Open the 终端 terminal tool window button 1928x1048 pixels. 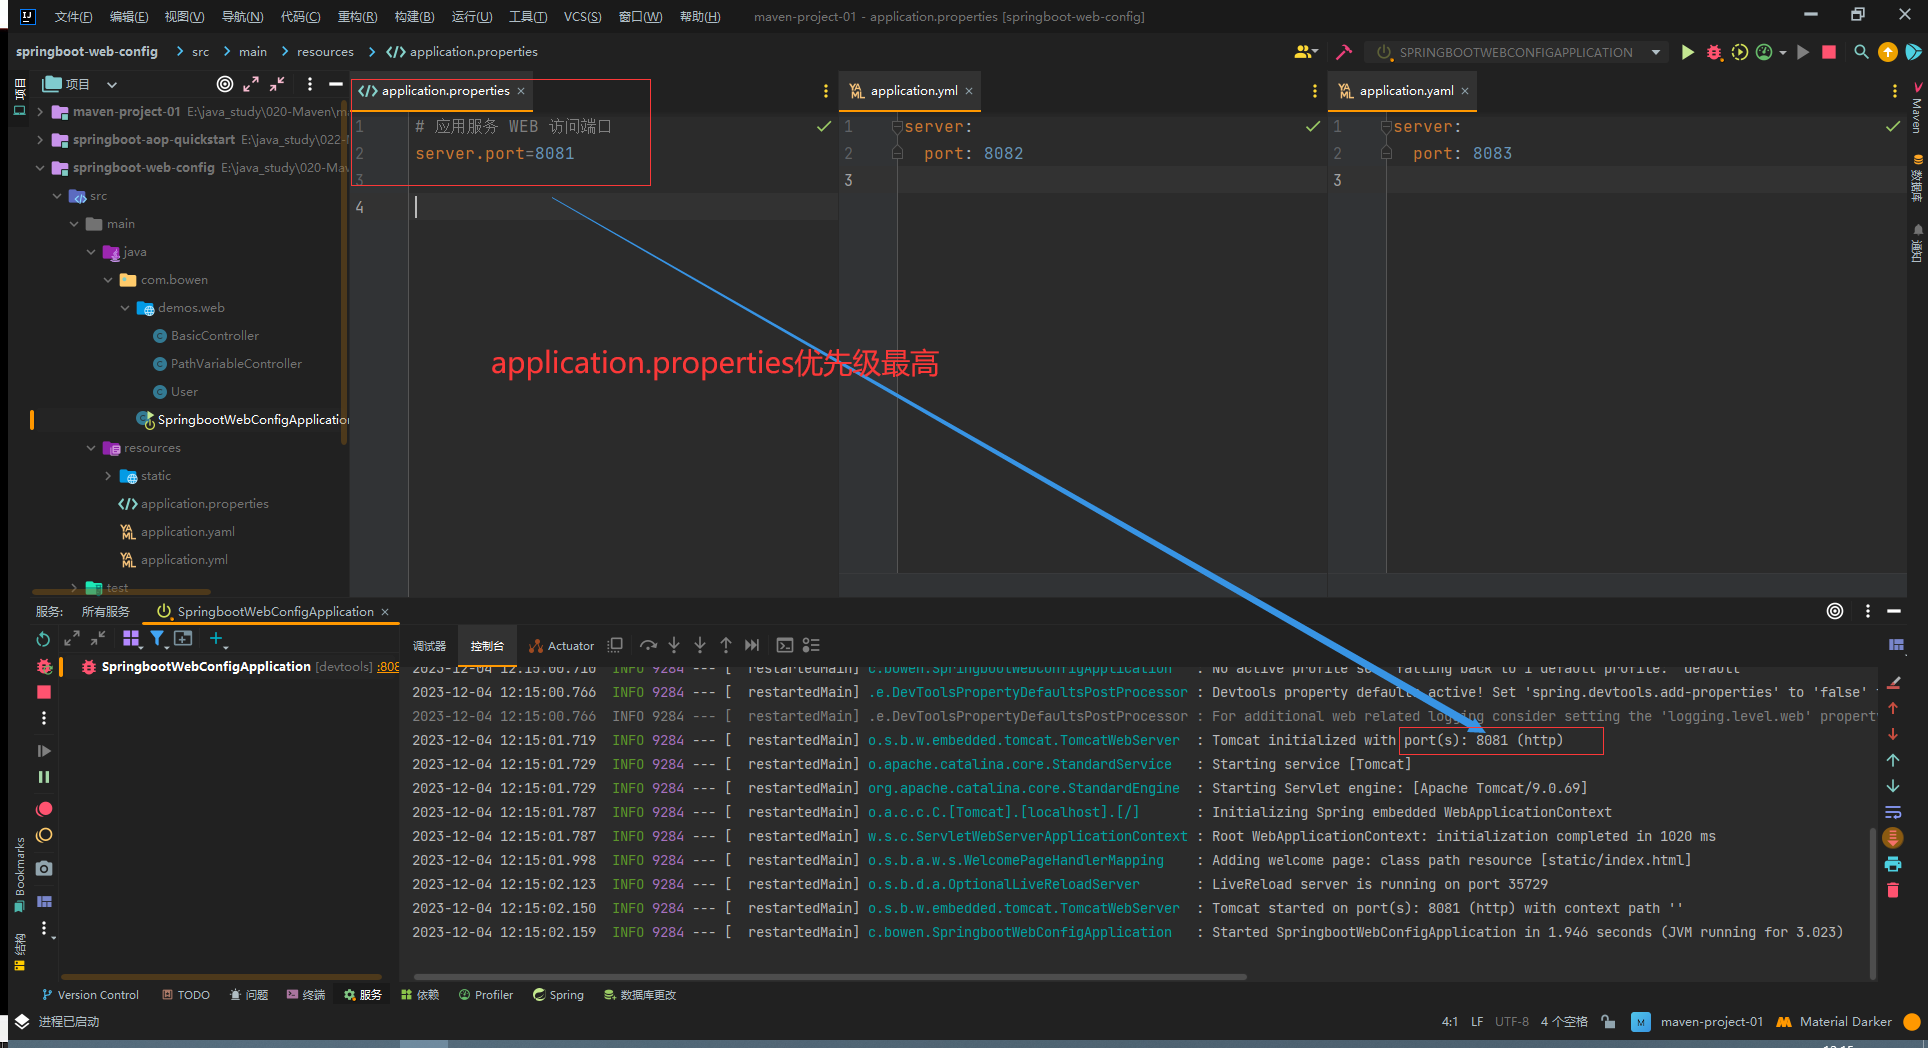click(x=306, y=995)
